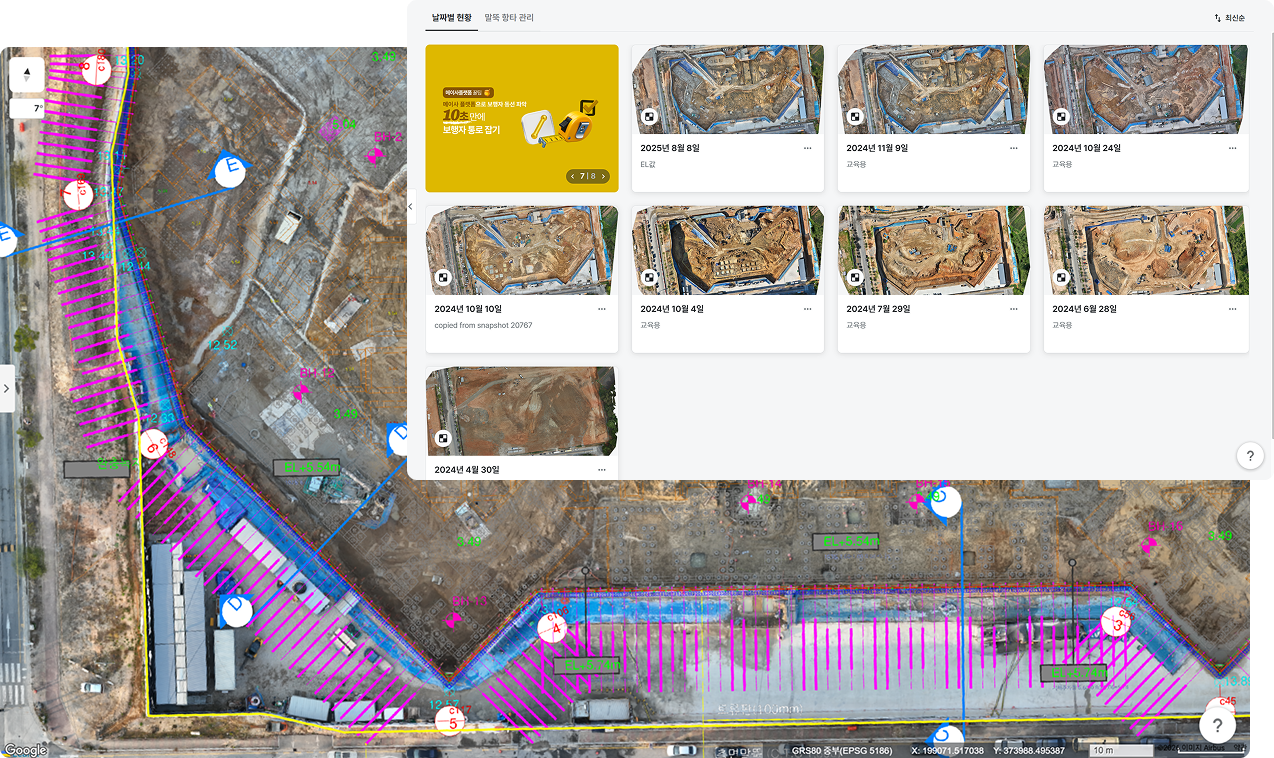
Task: Click the compass north arrow icon
Action: 27,75
